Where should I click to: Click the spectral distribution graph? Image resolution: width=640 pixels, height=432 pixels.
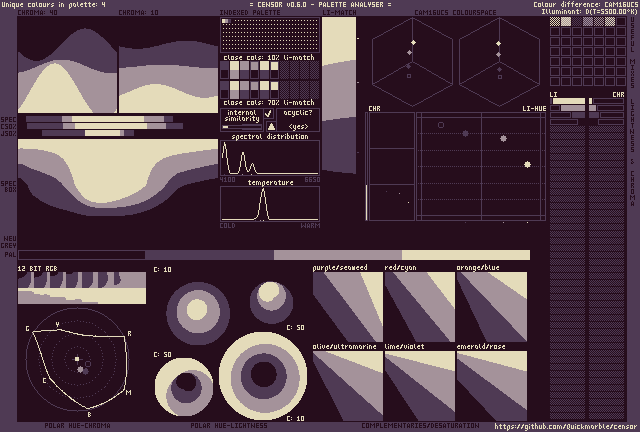coord(270,158)
